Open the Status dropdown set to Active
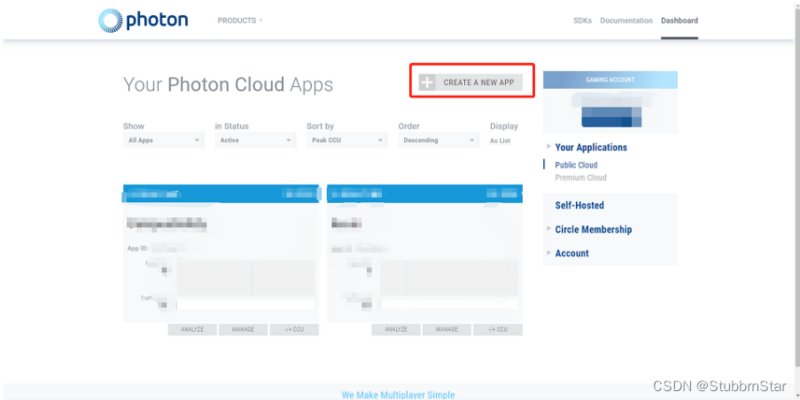This screenshot has width=800, height=400. 255,141
